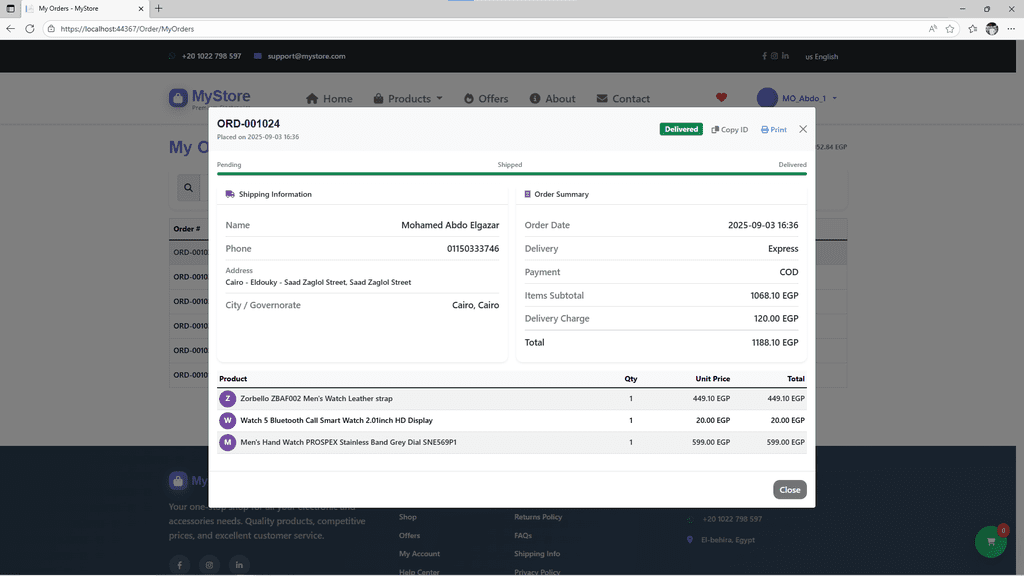Click the purple W product avatar
Screen dimensions: 1024x576
coord(227,420)
